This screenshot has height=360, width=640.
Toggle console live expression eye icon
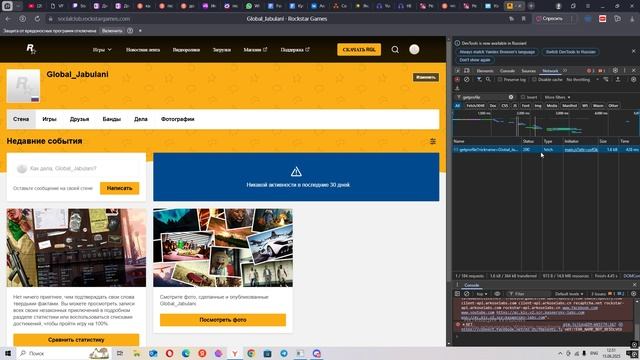pyautogui.click(x=497, y=294)
